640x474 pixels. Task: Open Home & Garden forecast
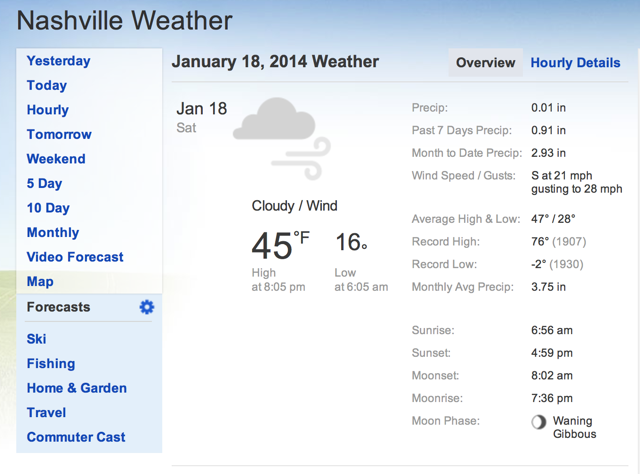[x=77, y=388]
